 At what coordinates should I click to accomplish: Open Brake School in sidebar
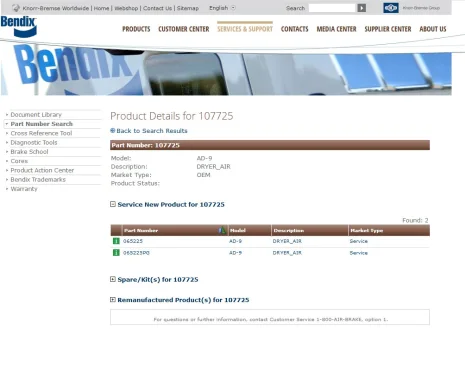point(29,152)
